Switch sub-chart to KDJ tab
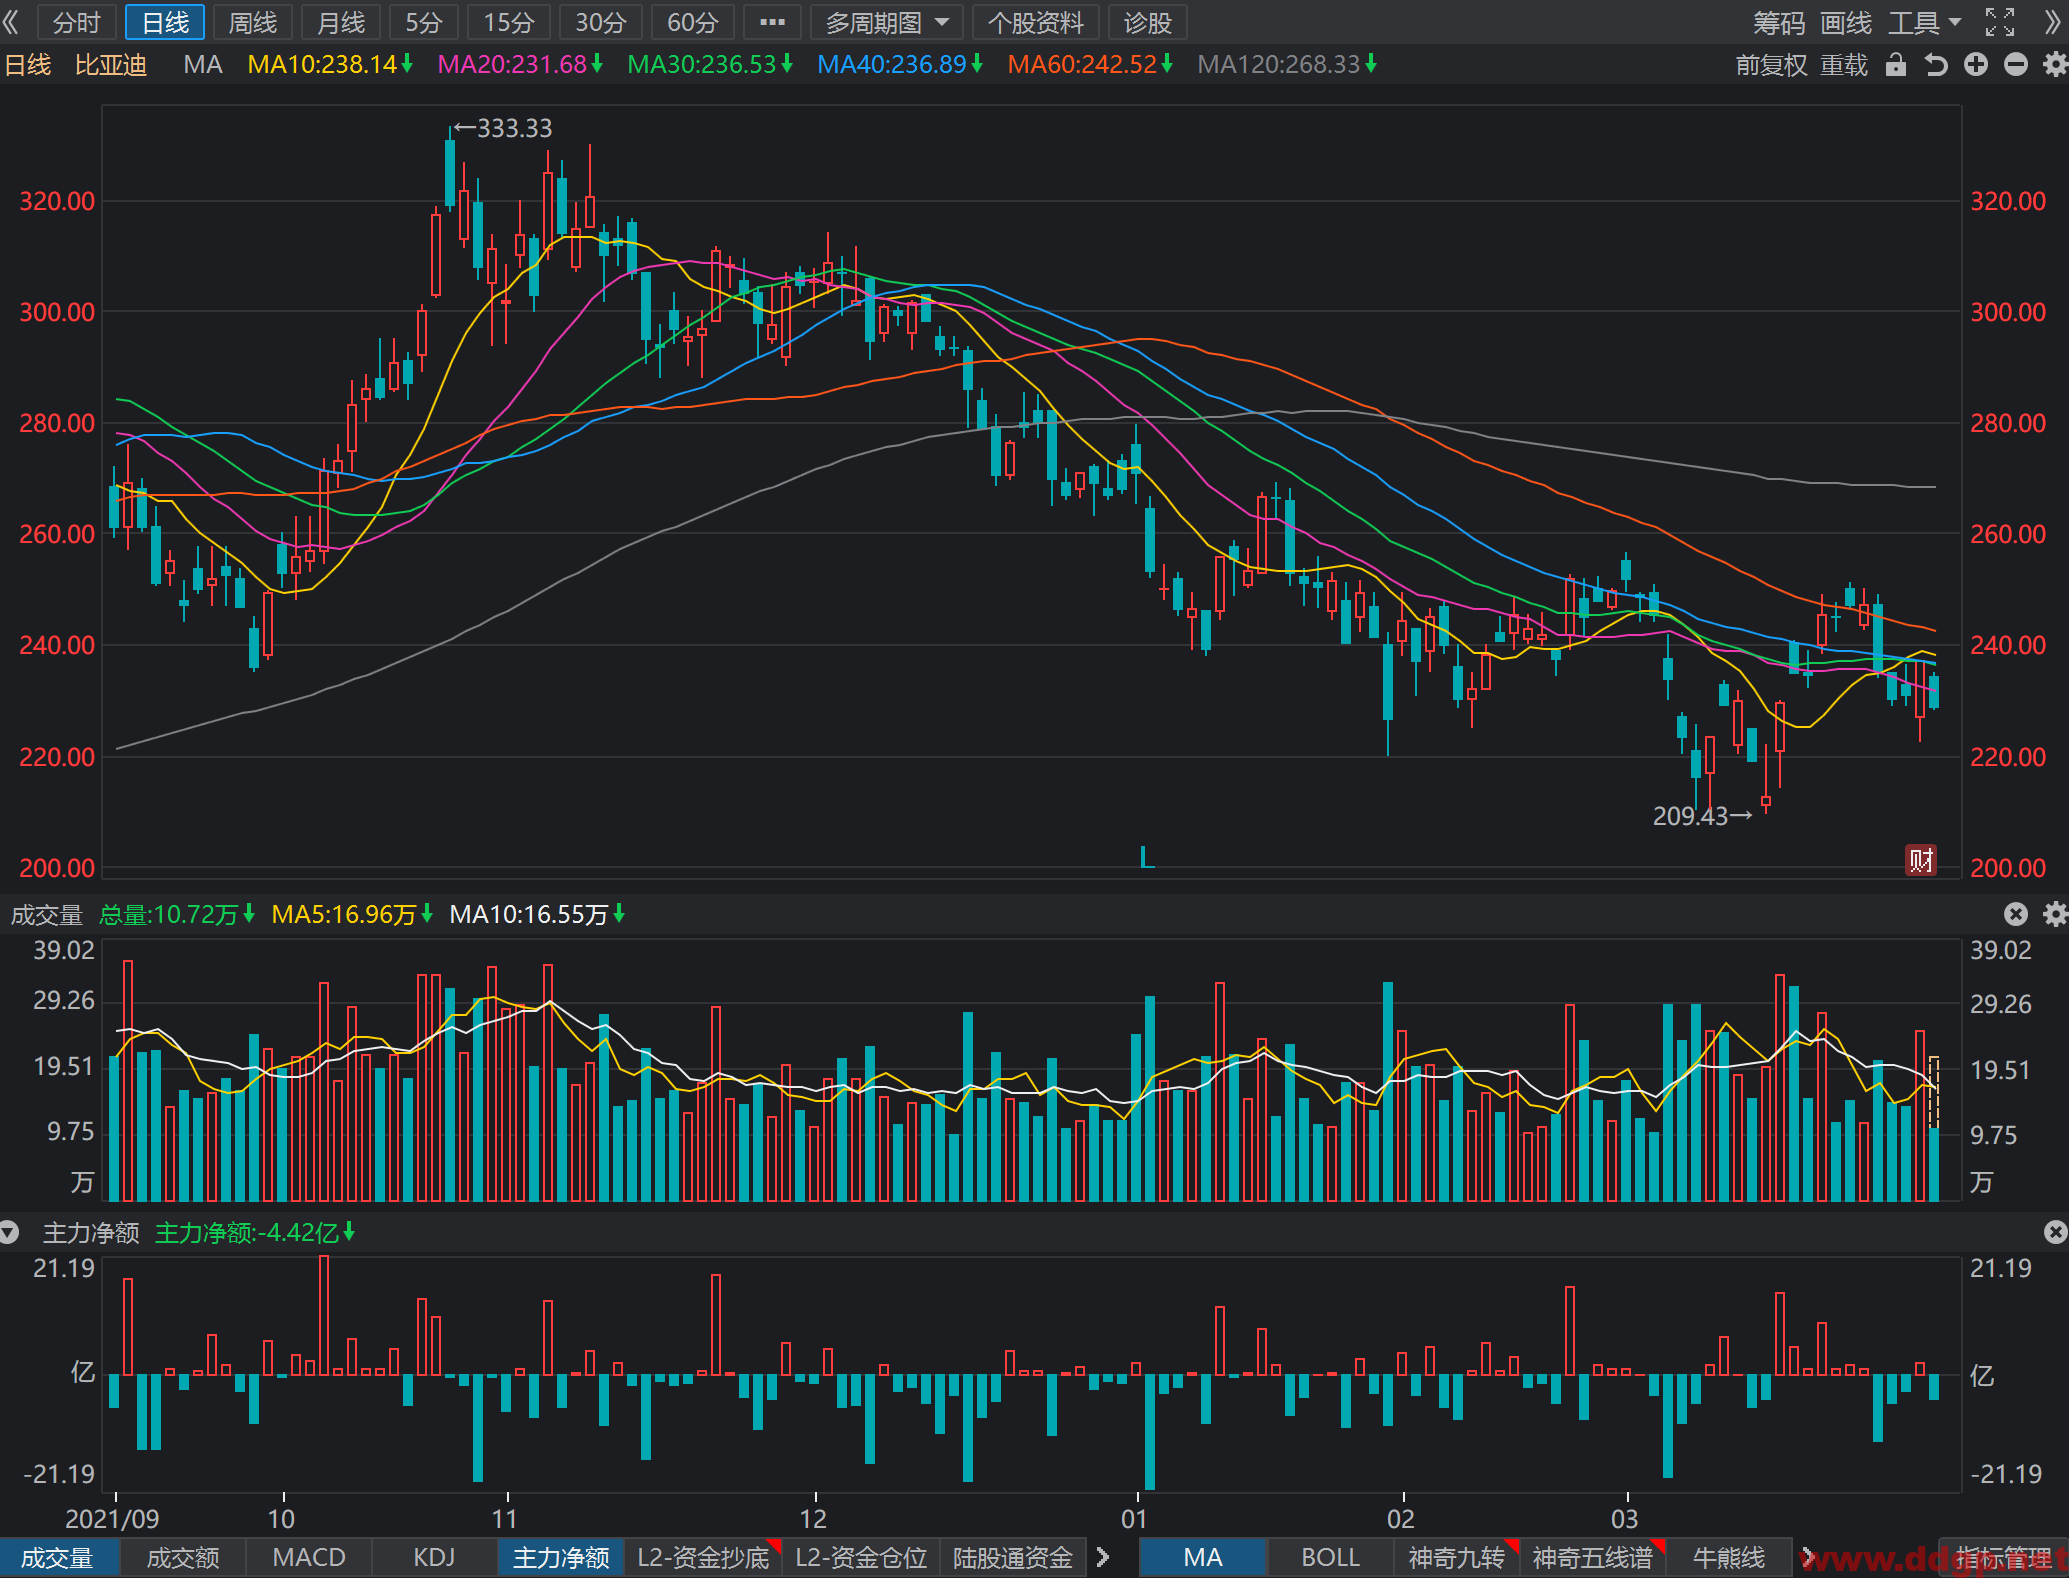Image resolution: width=2069 pixels, height=1578 pixels. [434, 1558]
